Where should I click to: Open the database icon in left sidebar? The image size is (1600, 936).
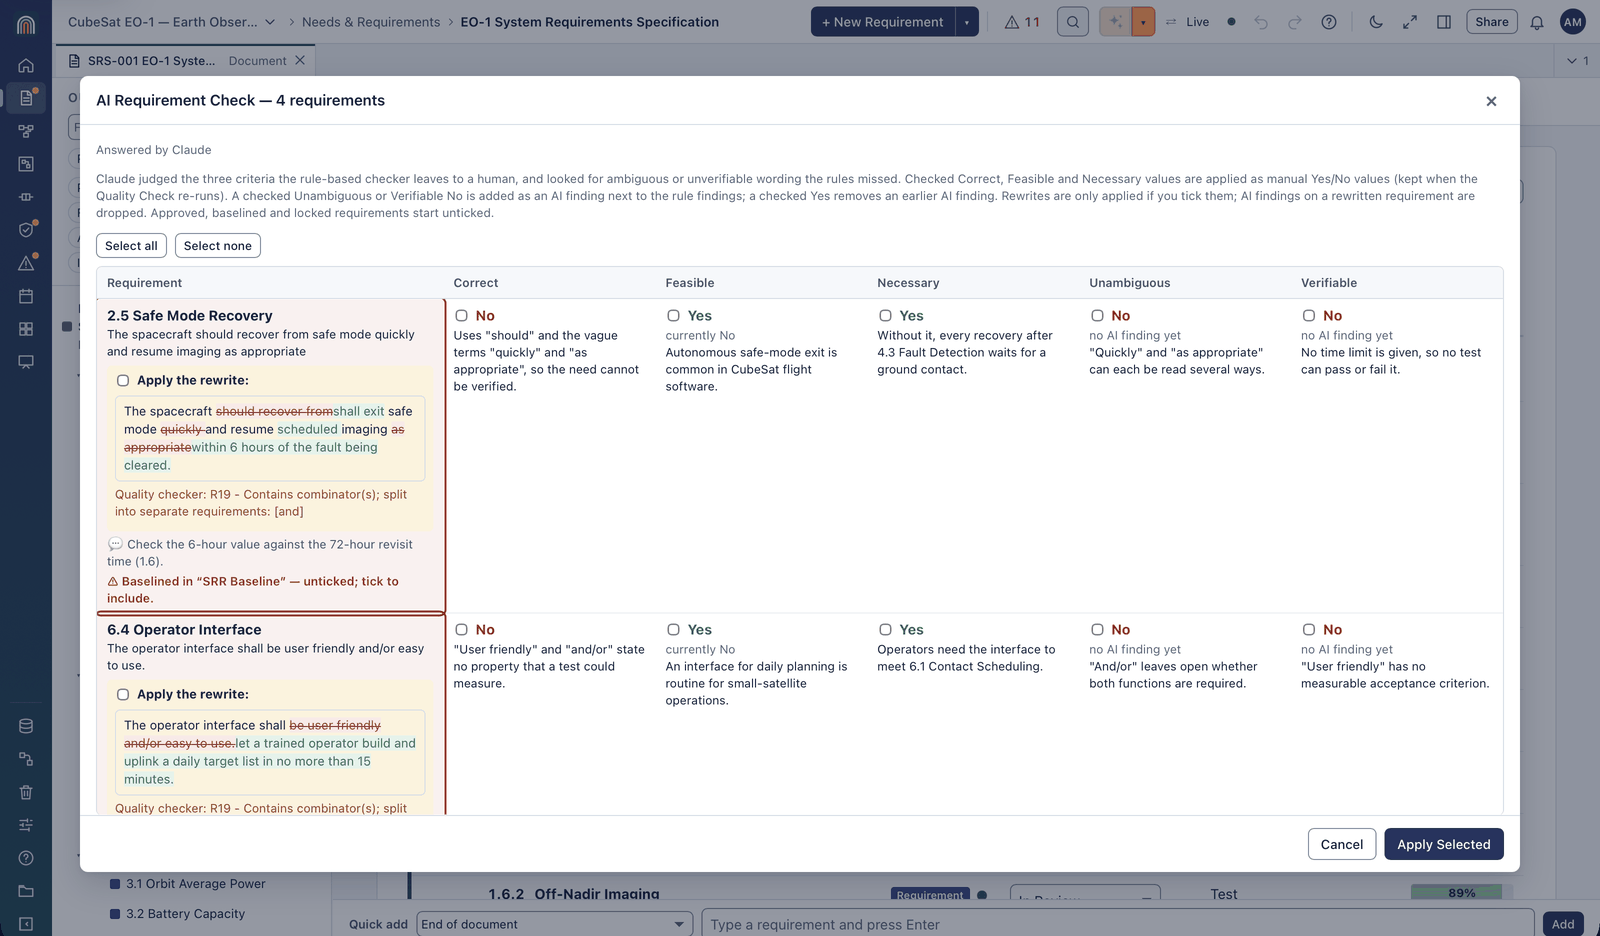click(x=26, y=726)
